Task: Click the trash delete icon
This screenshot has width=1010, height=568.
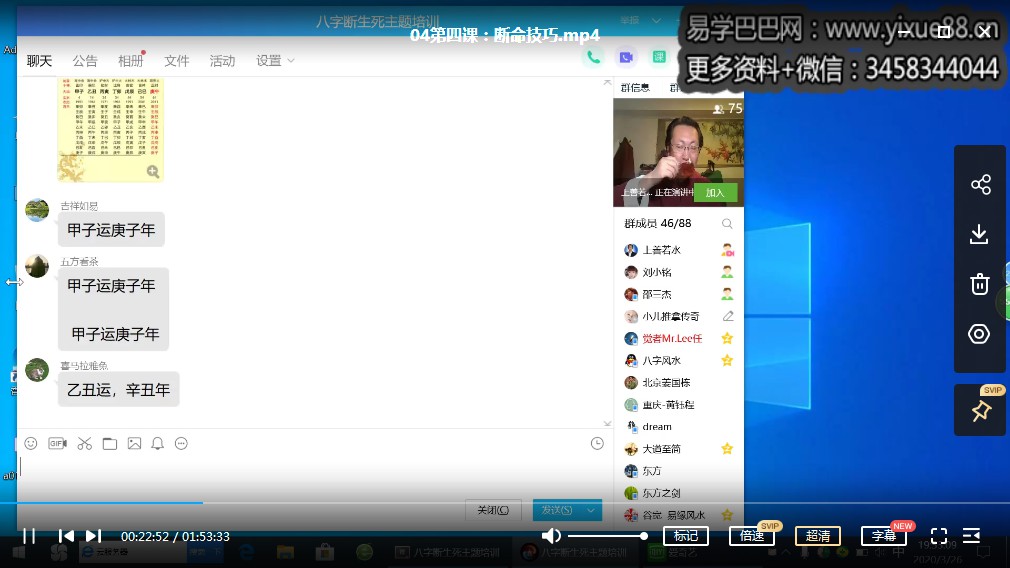Action: (980, 284)
